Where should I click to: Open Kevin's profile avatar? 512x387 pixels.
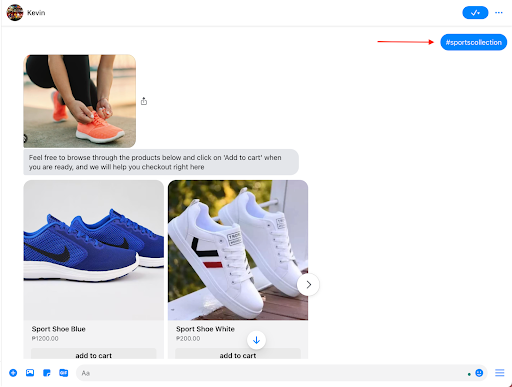pos(15,13)
